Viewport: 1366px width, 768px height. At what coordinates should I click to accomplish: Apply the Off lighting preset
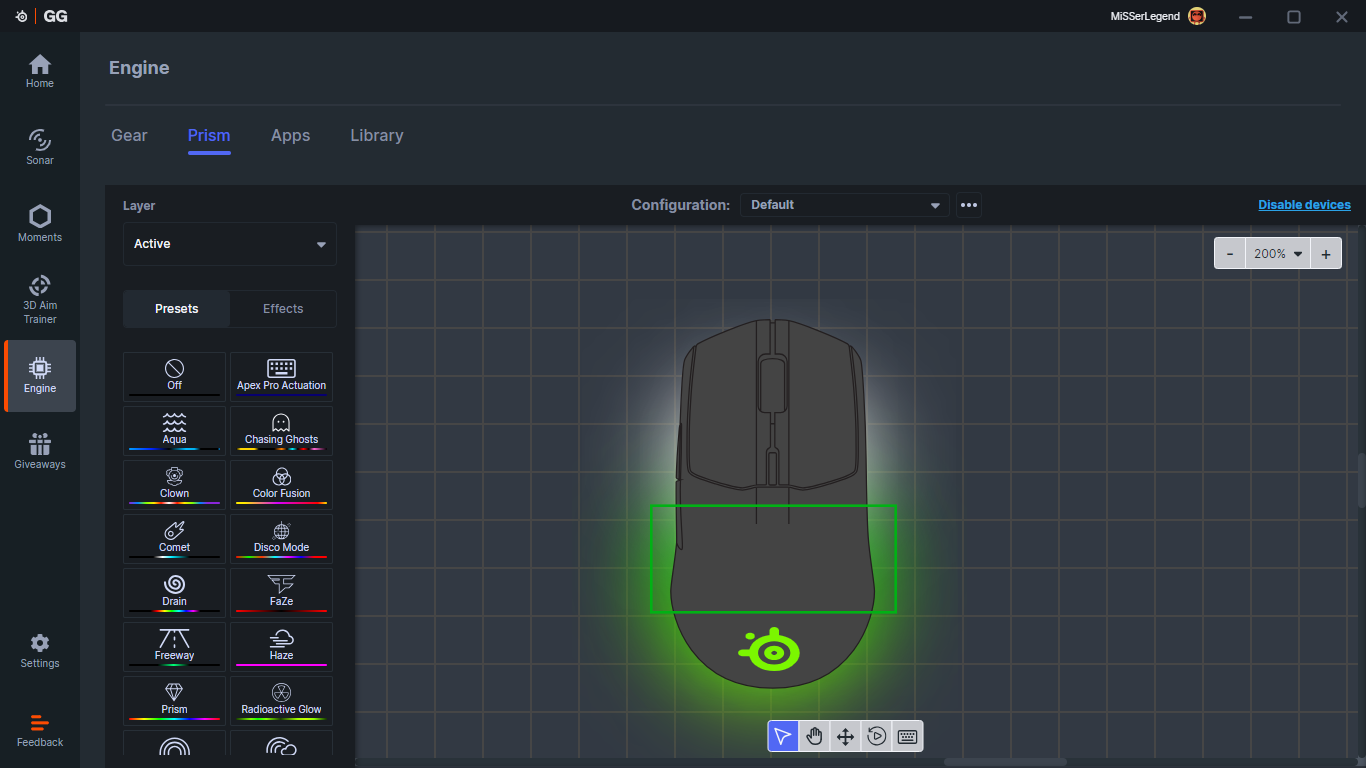(x=174, y=377)
